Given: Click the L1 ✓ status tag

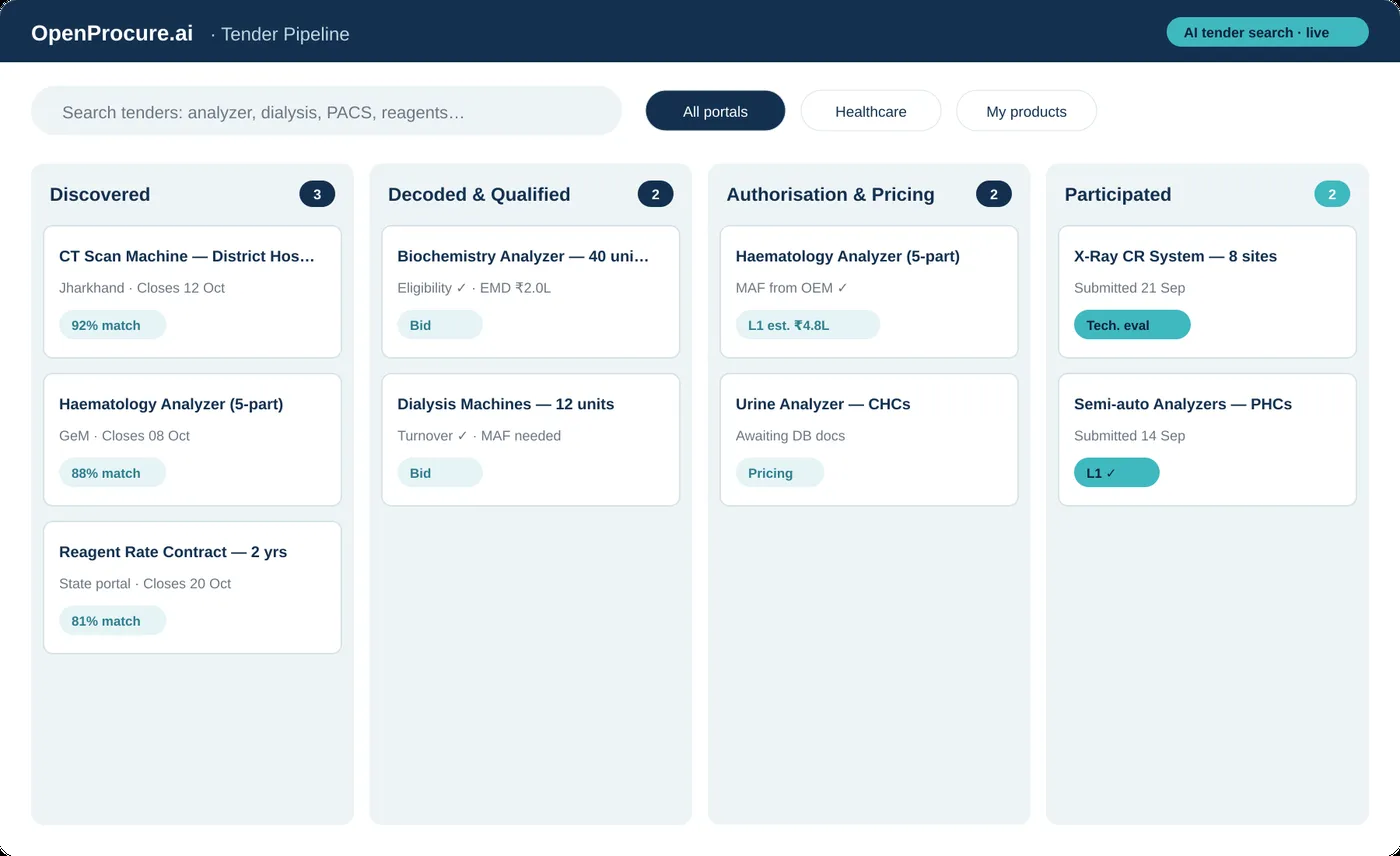Looking at the screenshot, I should (1117, 473).
